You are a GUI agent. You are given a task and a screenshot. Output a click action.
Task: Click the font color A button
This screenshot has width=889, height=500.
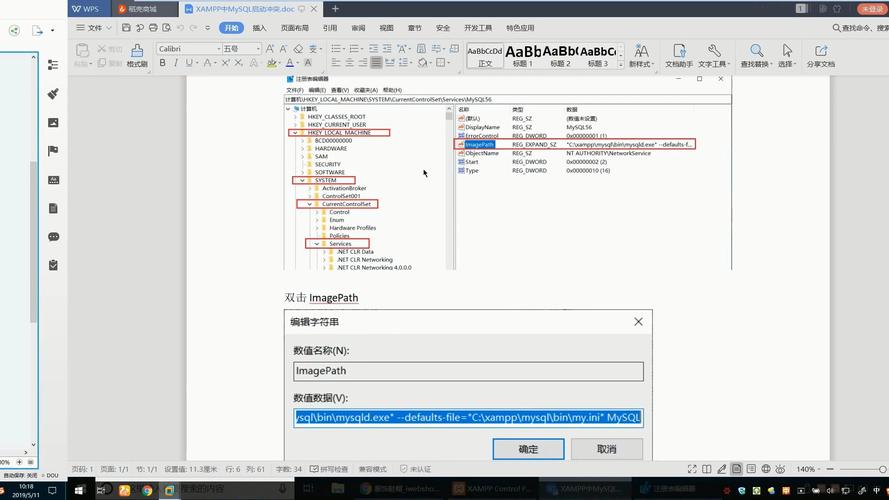pos(289,63)
